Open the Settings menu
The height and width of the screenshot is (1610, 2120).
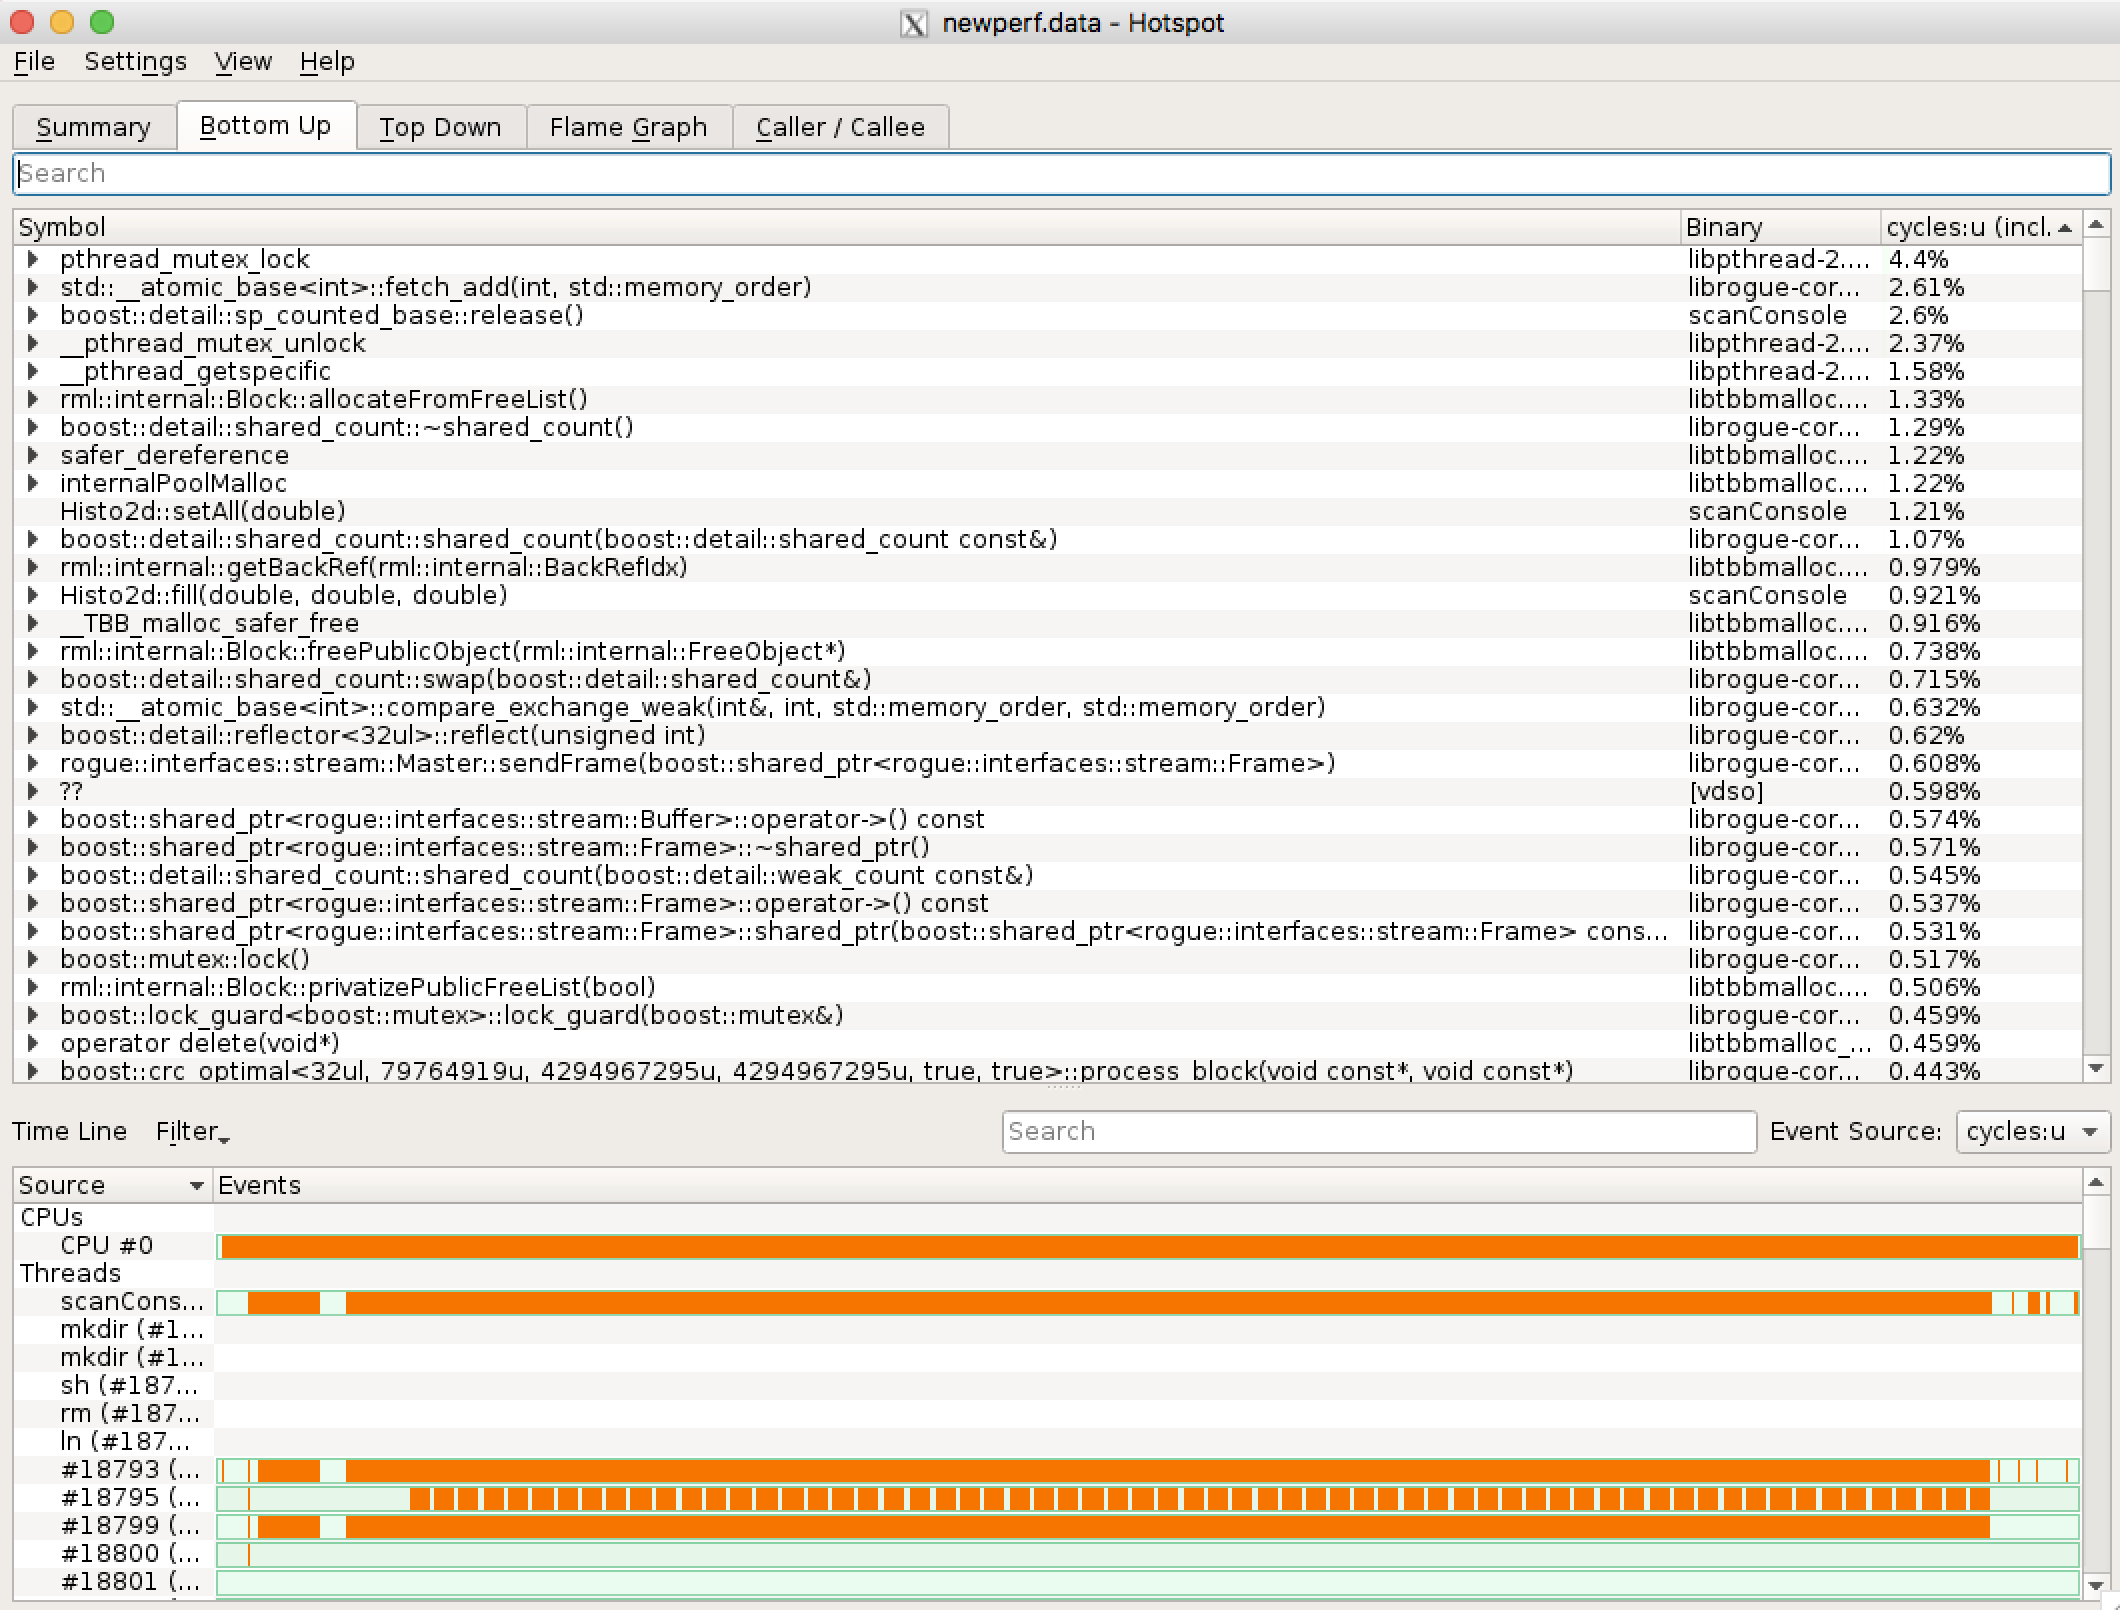(x=135, y=62)
